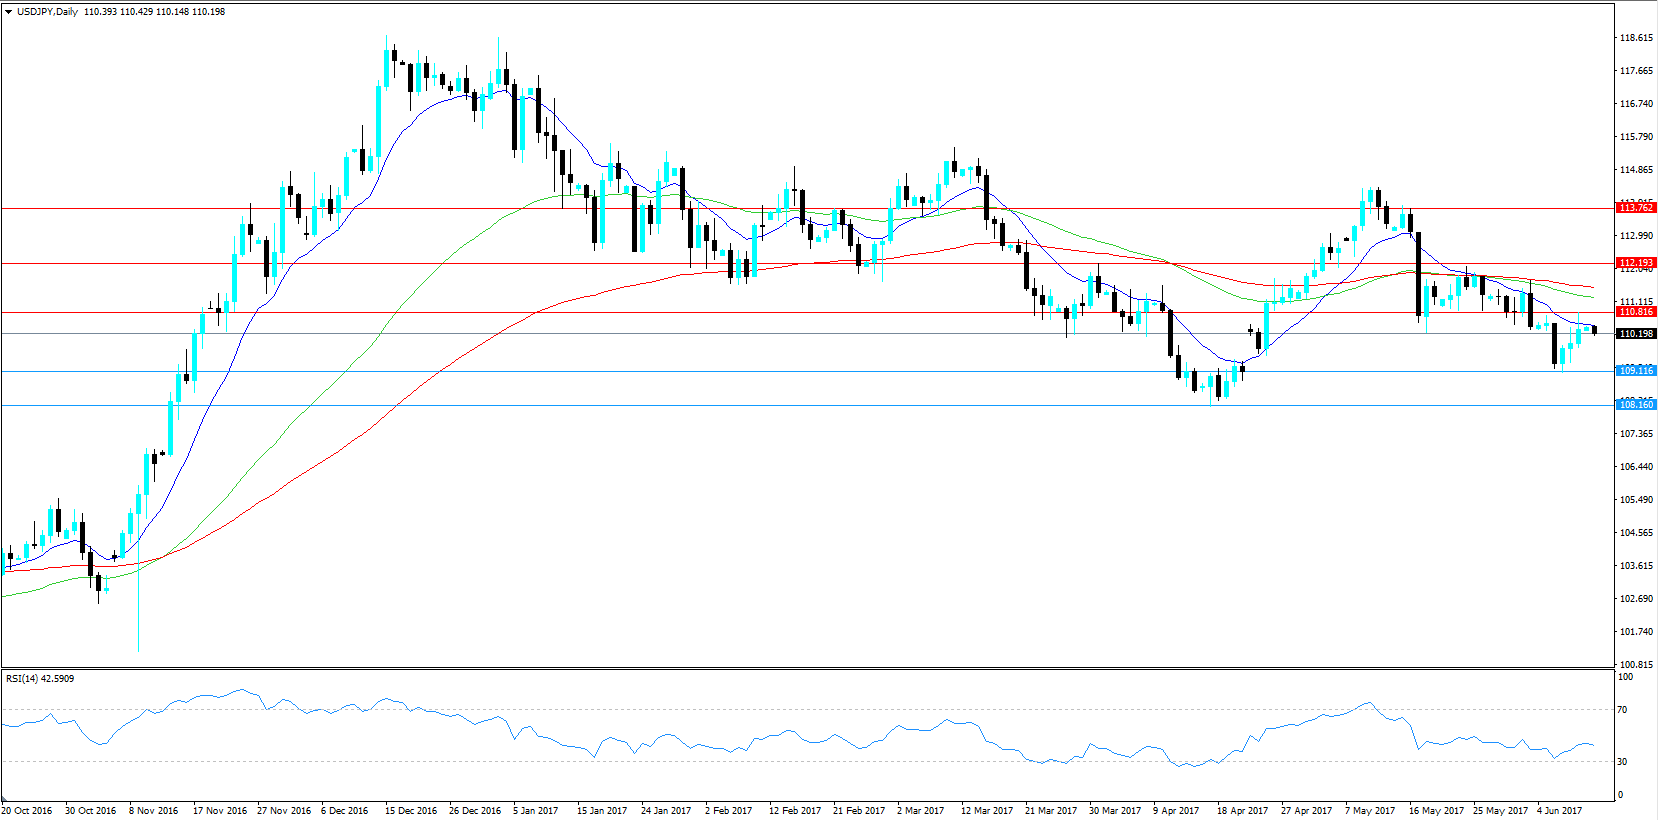Click the triangle arrow beside USDJPY,Daily

(x=9, y=12)
